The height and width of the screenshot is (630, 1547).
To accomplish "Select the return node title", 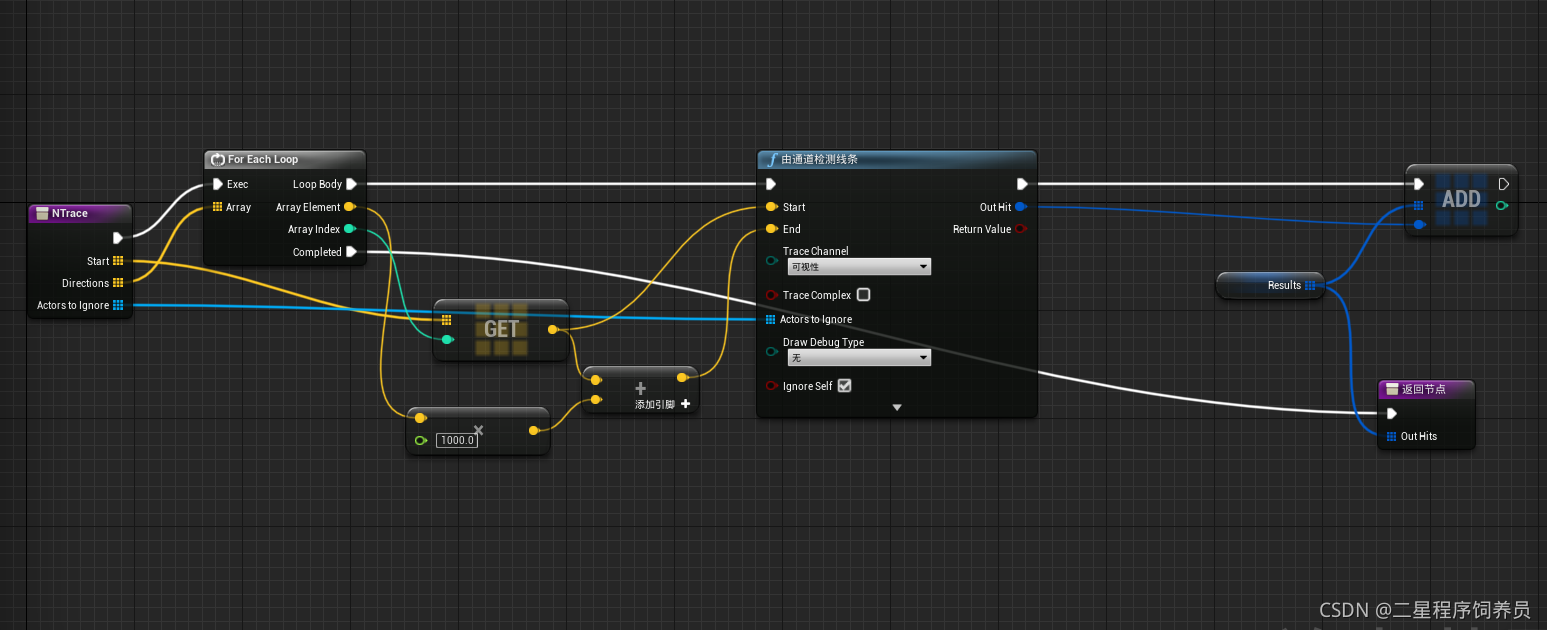I will pos(1426,389).
